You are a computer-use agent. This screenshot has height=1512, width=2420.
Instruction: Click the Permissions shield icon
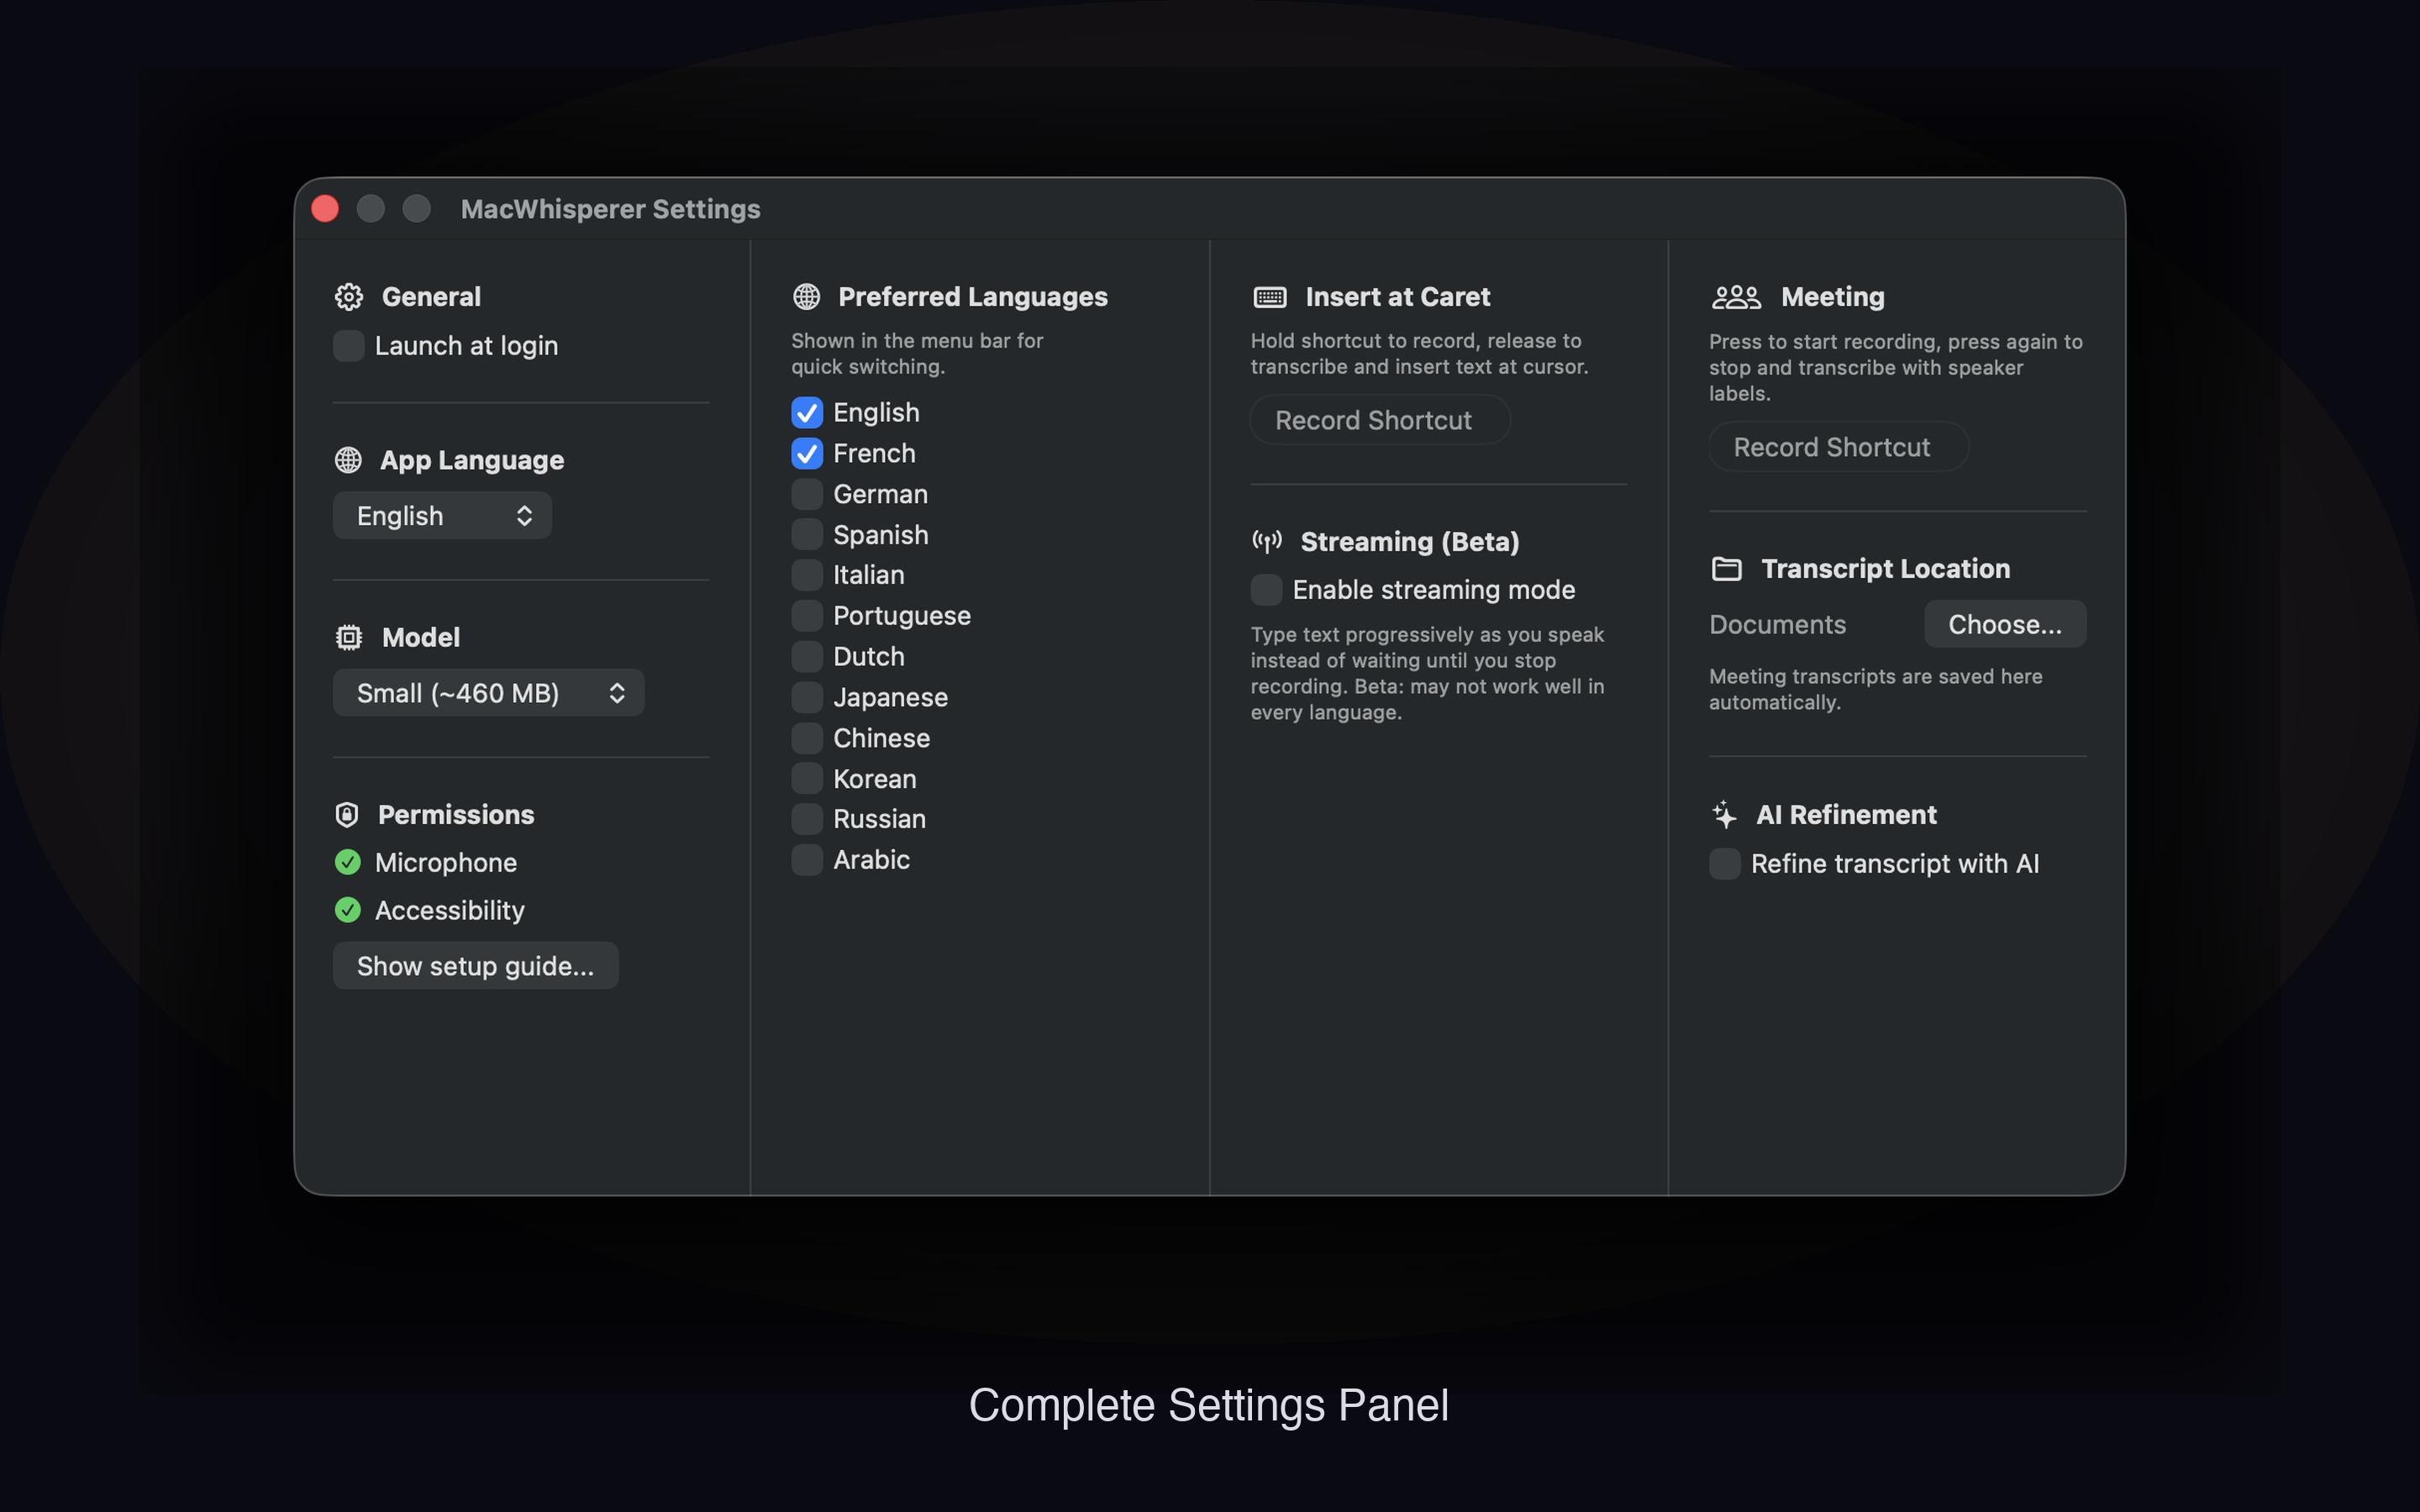pos(348,814)
